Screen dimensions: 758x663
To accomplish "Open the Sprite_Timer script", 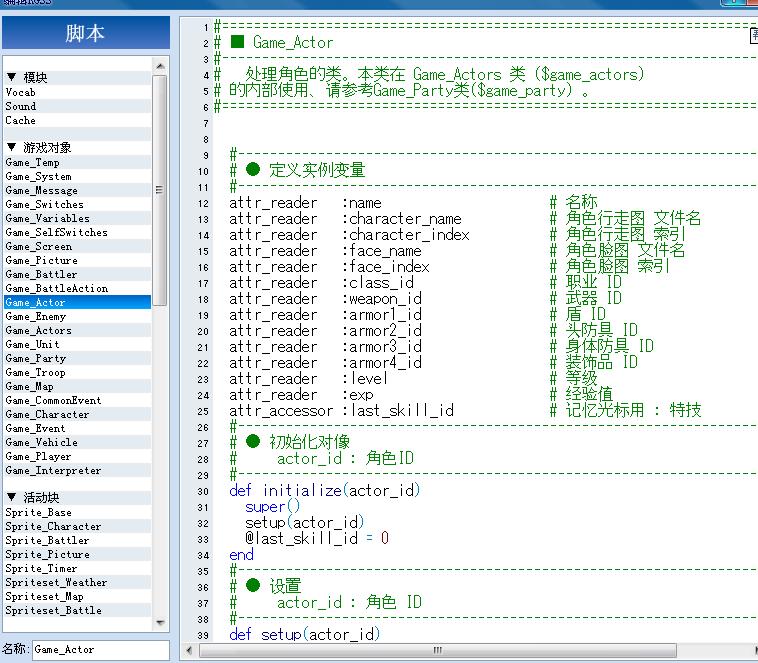I will (77, 569).
